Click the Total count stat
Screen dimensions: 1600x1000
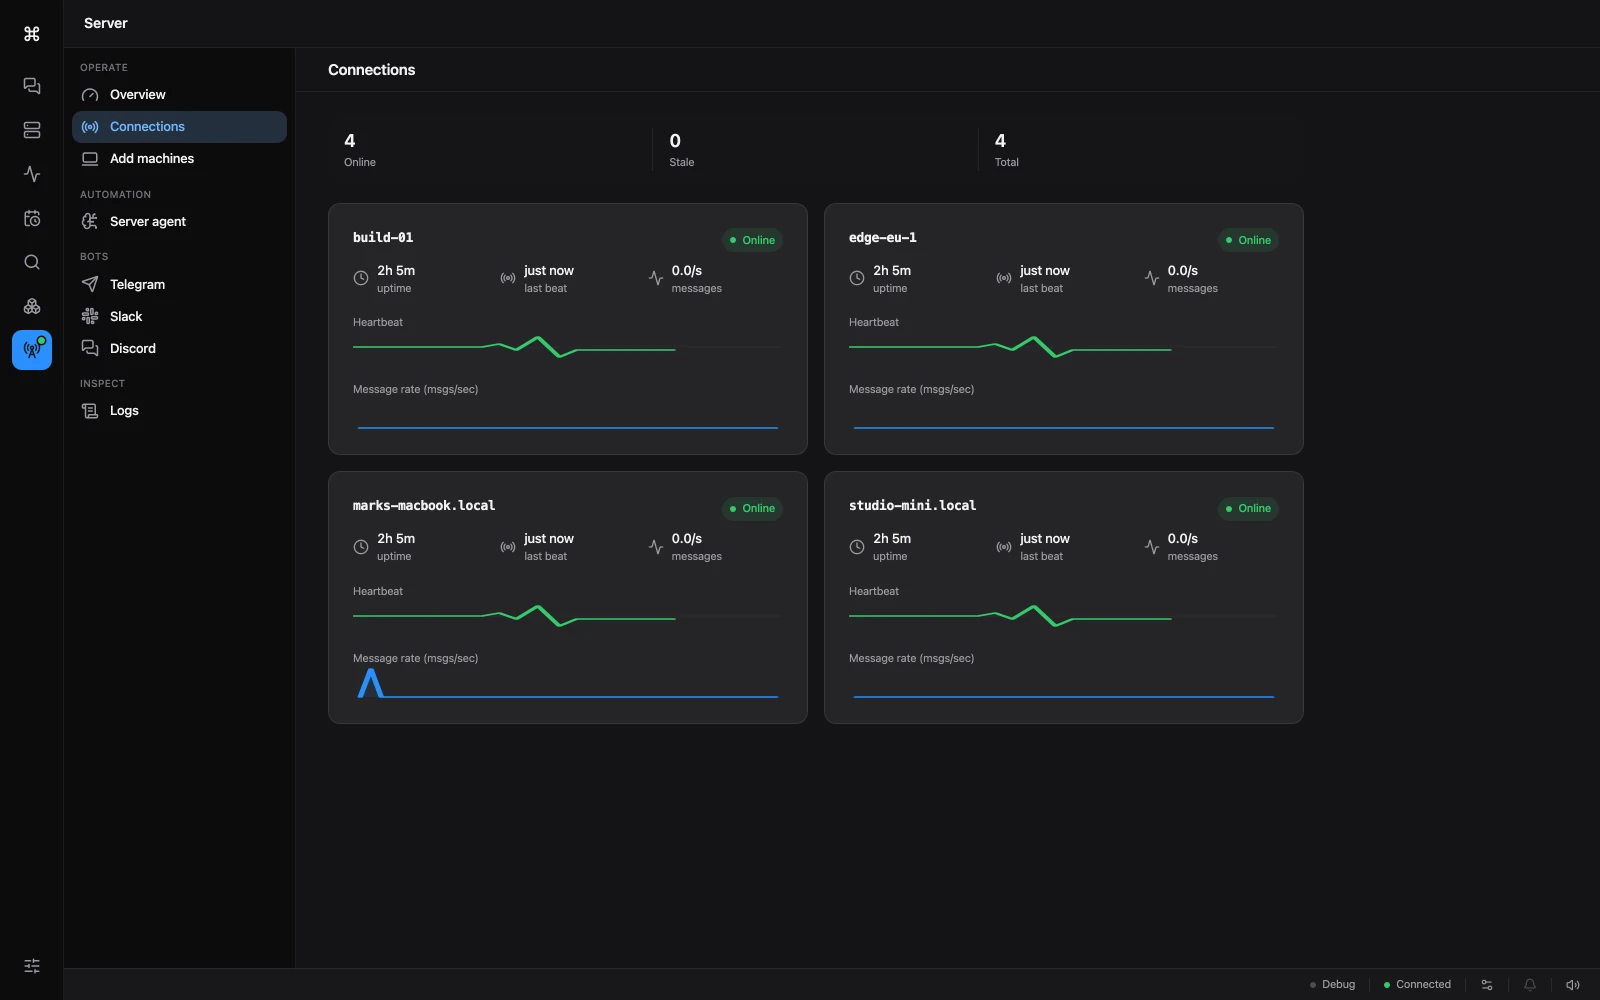point(1006,150)
